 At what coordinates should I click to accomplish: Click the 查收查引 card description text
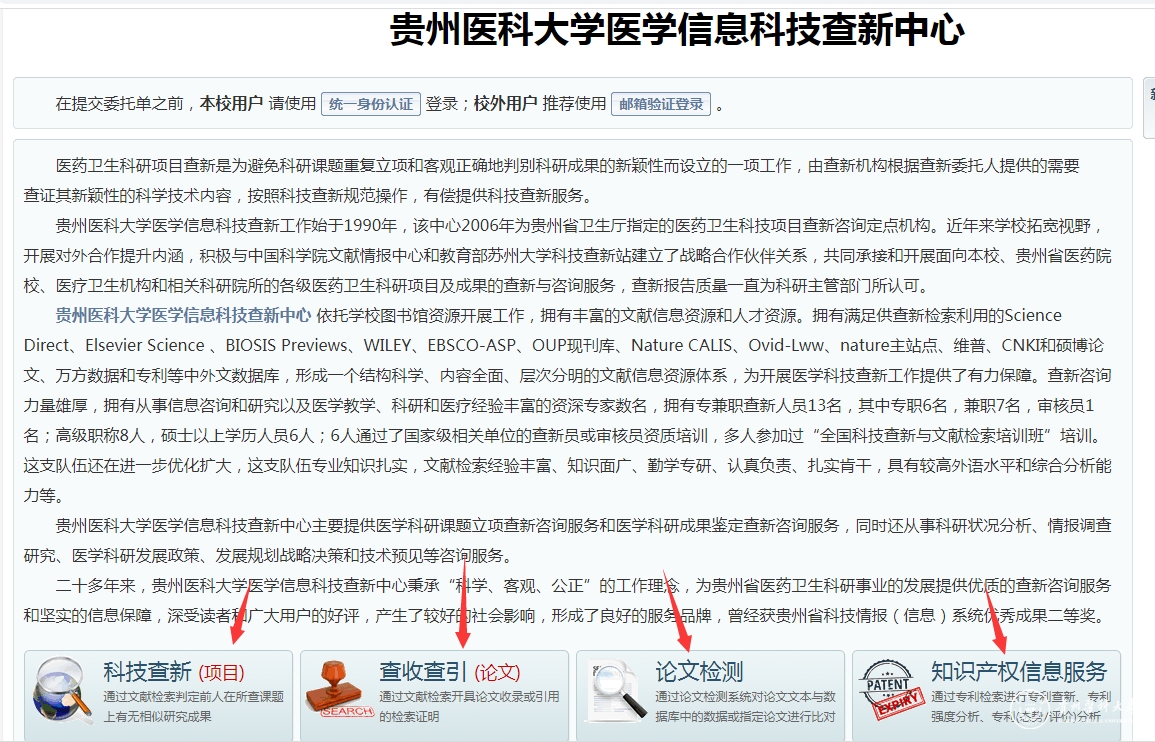click(469, 706)
